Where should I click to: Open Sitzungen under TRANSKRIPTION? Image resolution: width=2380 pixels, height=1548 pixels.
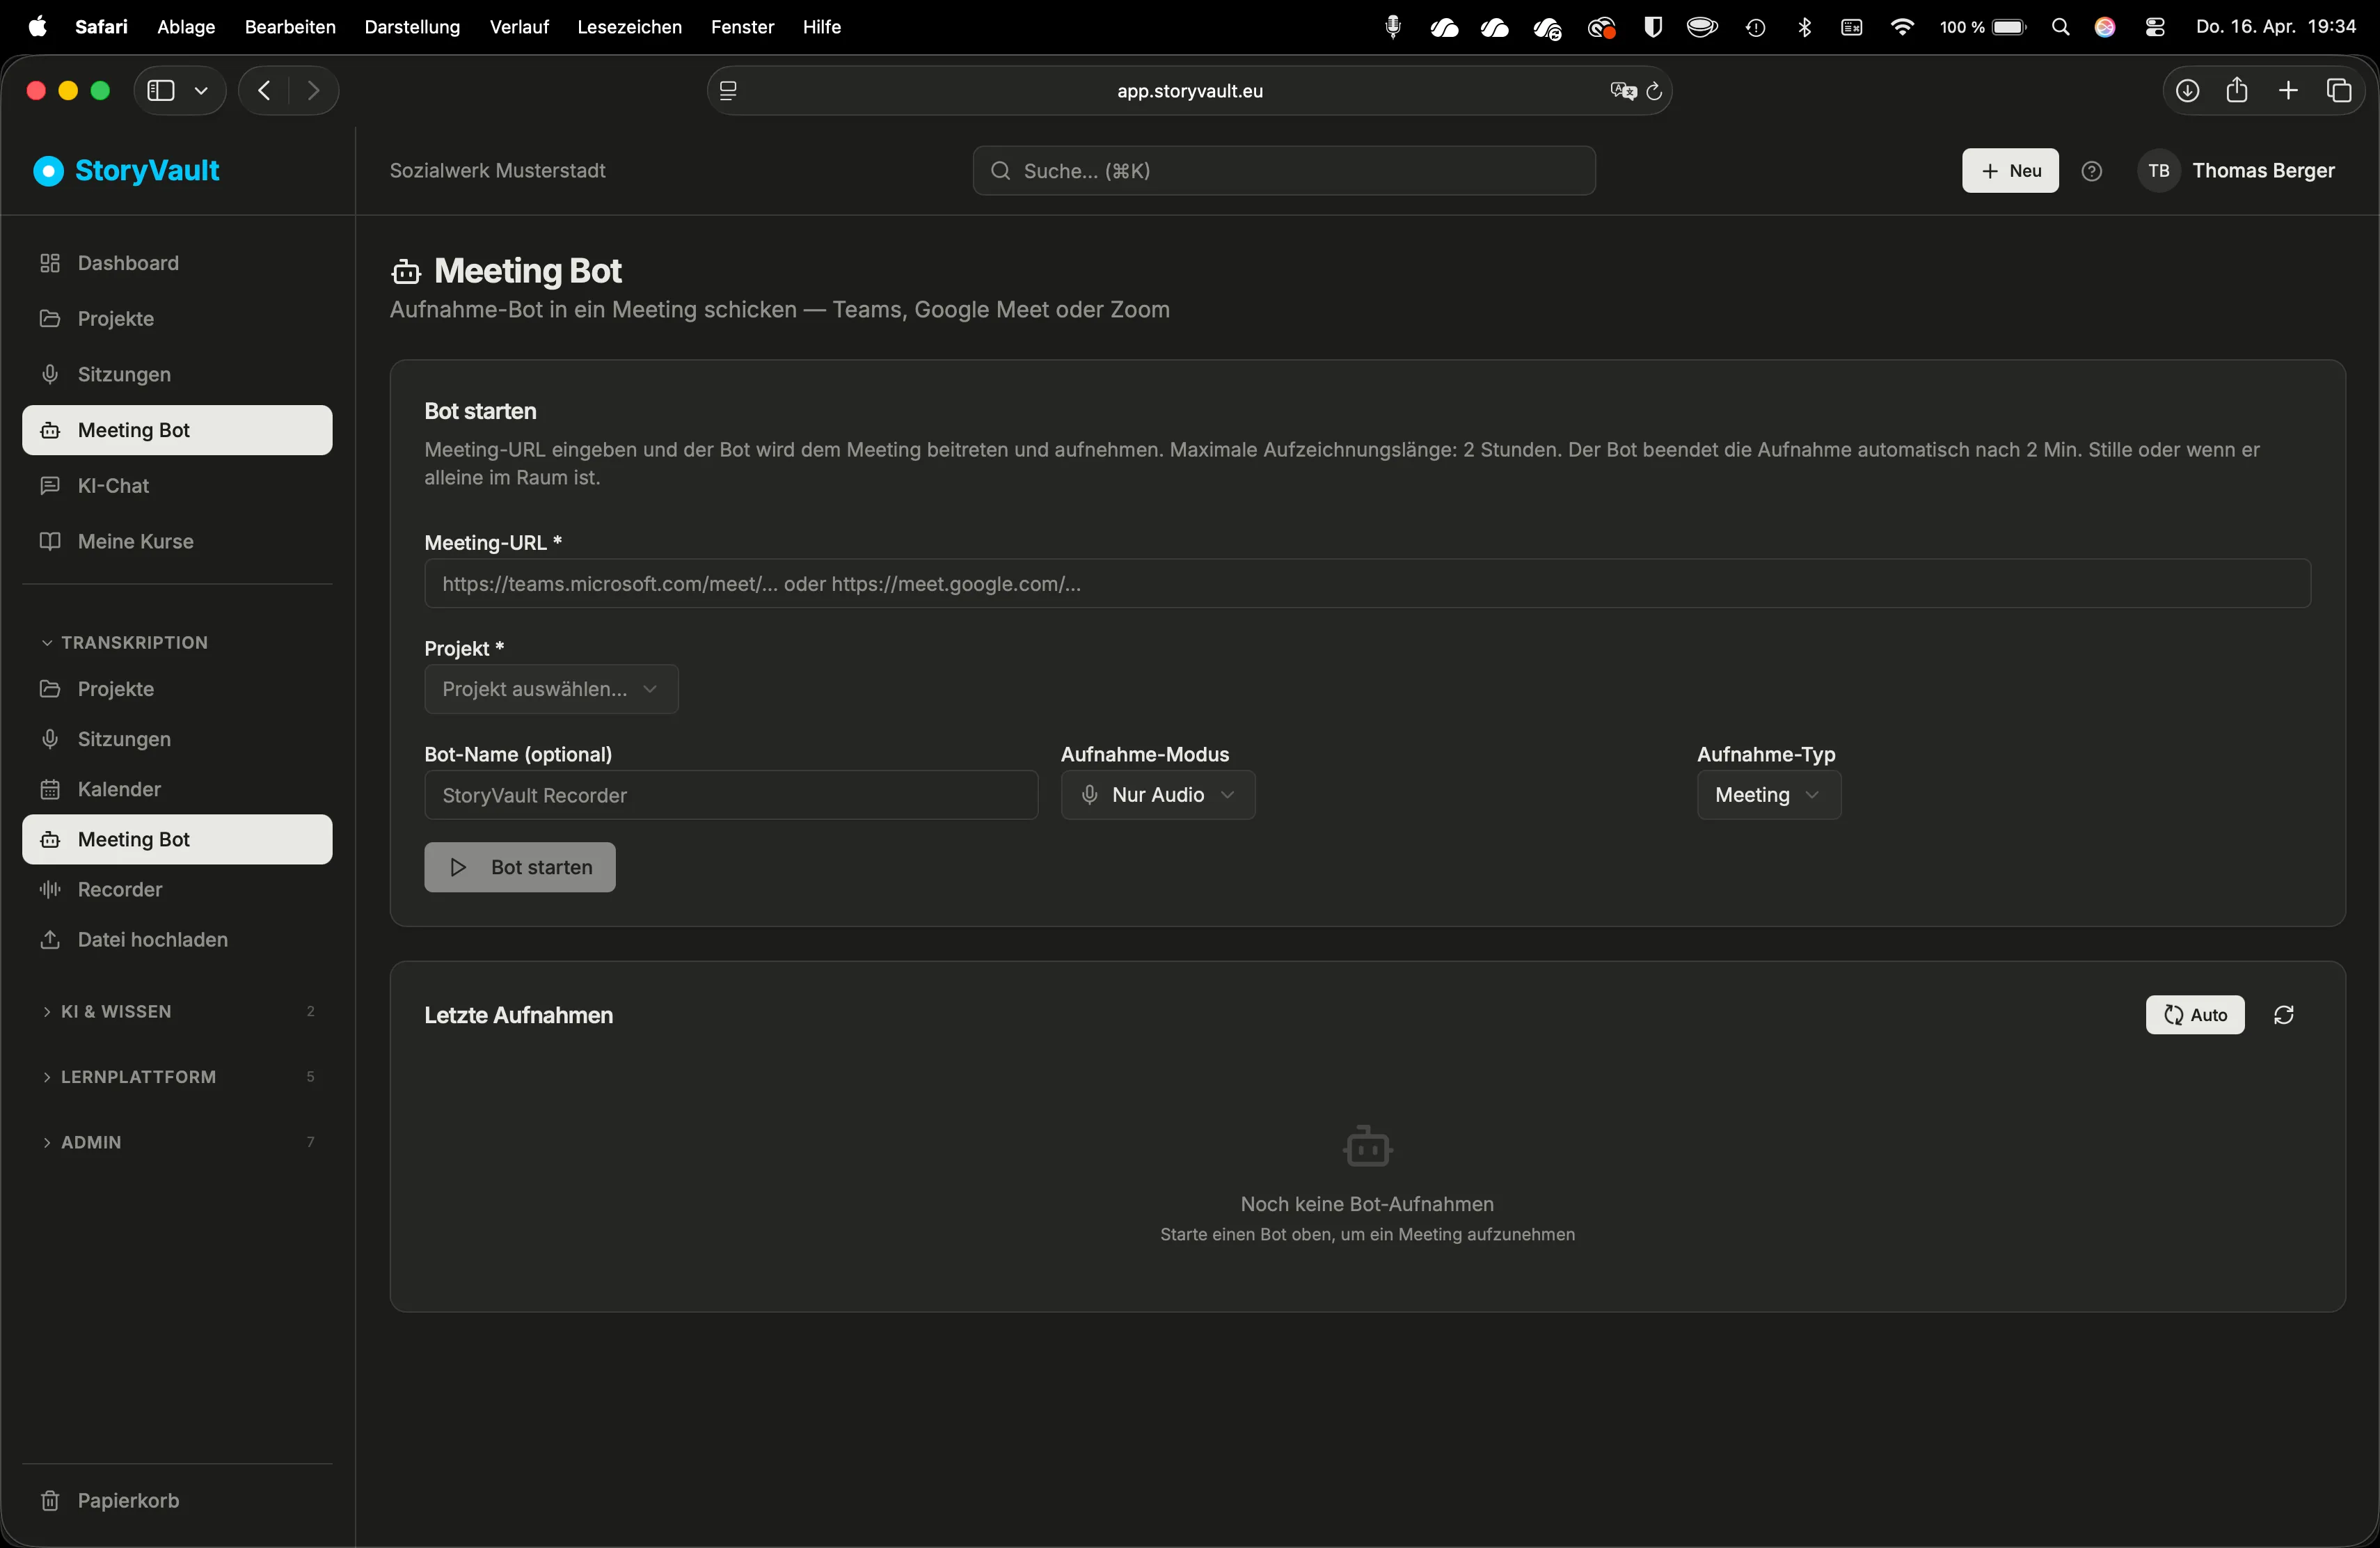coord(177,739)
